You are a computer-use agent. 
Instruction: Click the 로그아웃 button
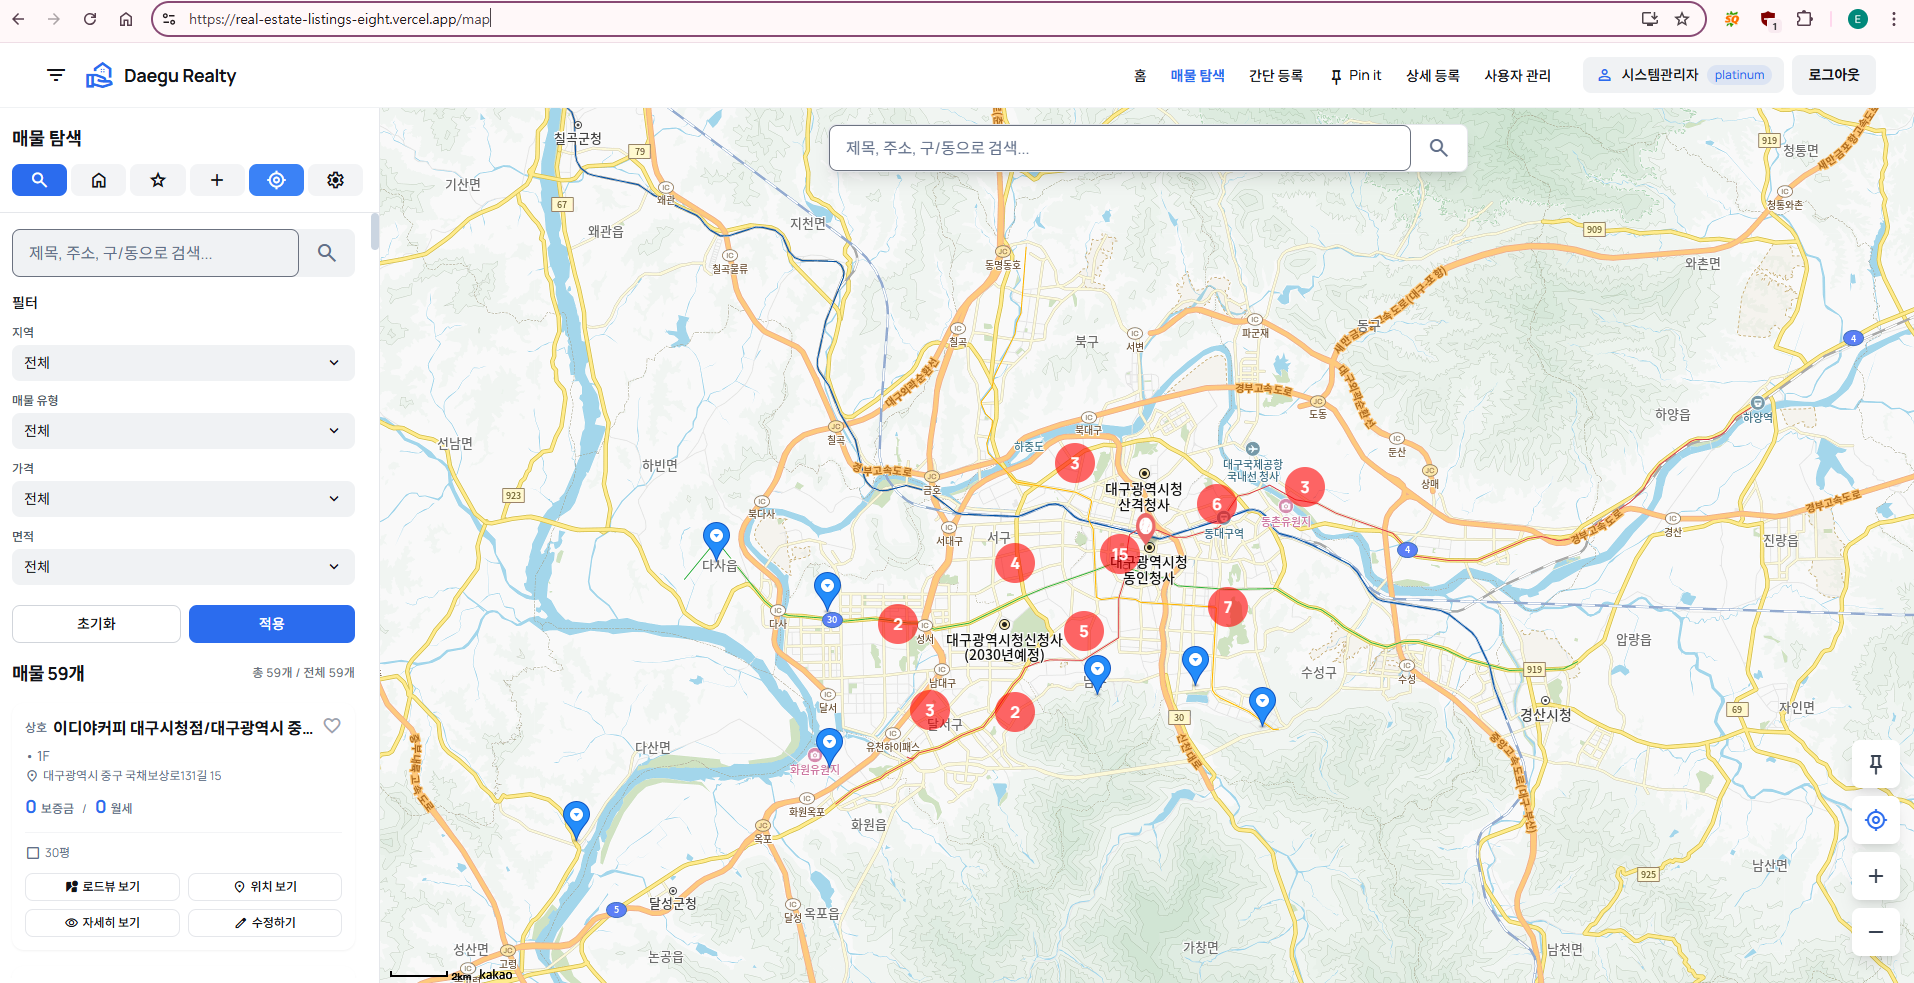pos(1833,75)
